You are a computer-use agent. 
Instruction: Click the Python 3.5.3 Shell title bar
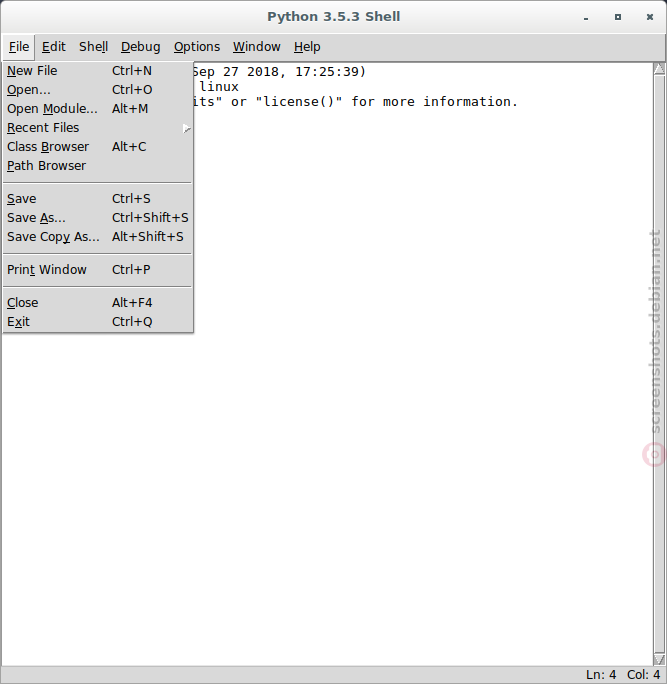coord(333,17)
